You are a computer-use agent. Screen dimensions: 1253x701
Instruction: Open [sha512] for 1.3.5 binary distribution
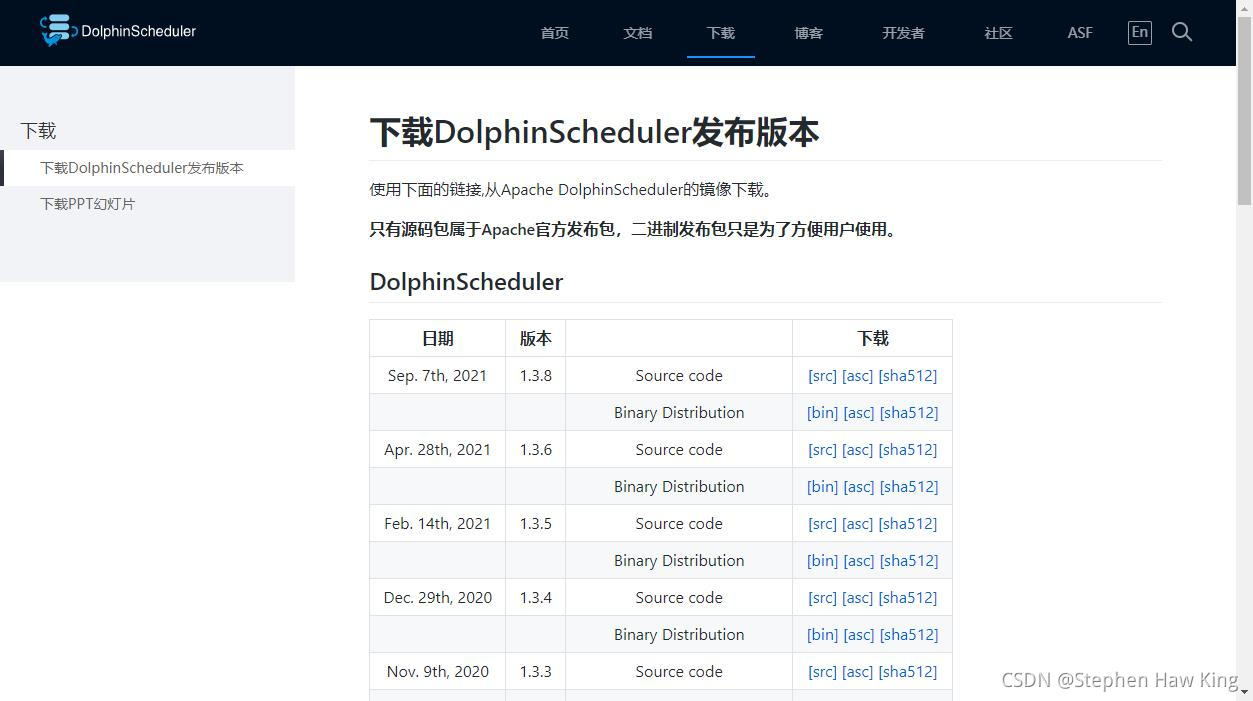click(909, 561)
